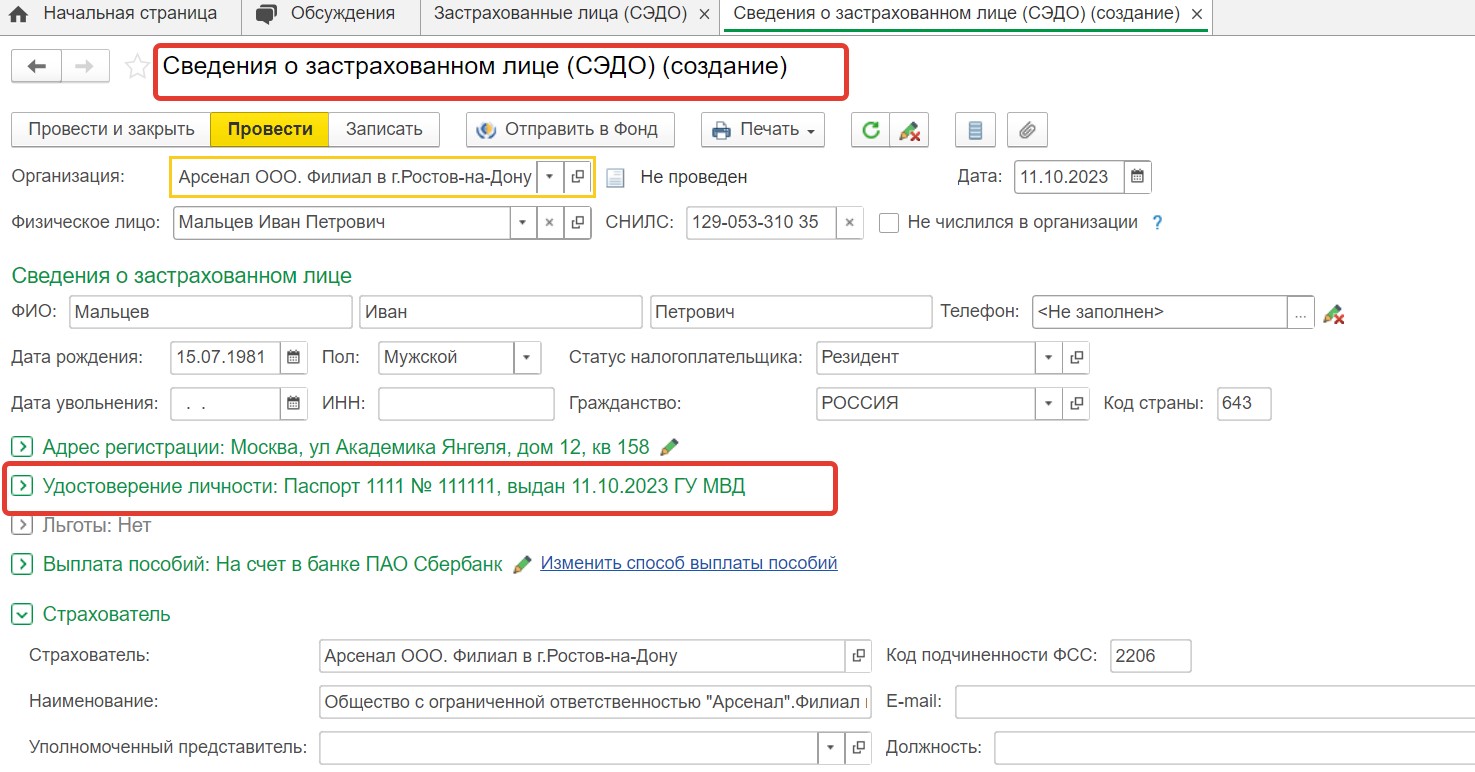Enable 'Не числился в организации' checkbox
The height and width of the screenshot is (772, 1475).
pyautogui.click(x=888, y=223)
